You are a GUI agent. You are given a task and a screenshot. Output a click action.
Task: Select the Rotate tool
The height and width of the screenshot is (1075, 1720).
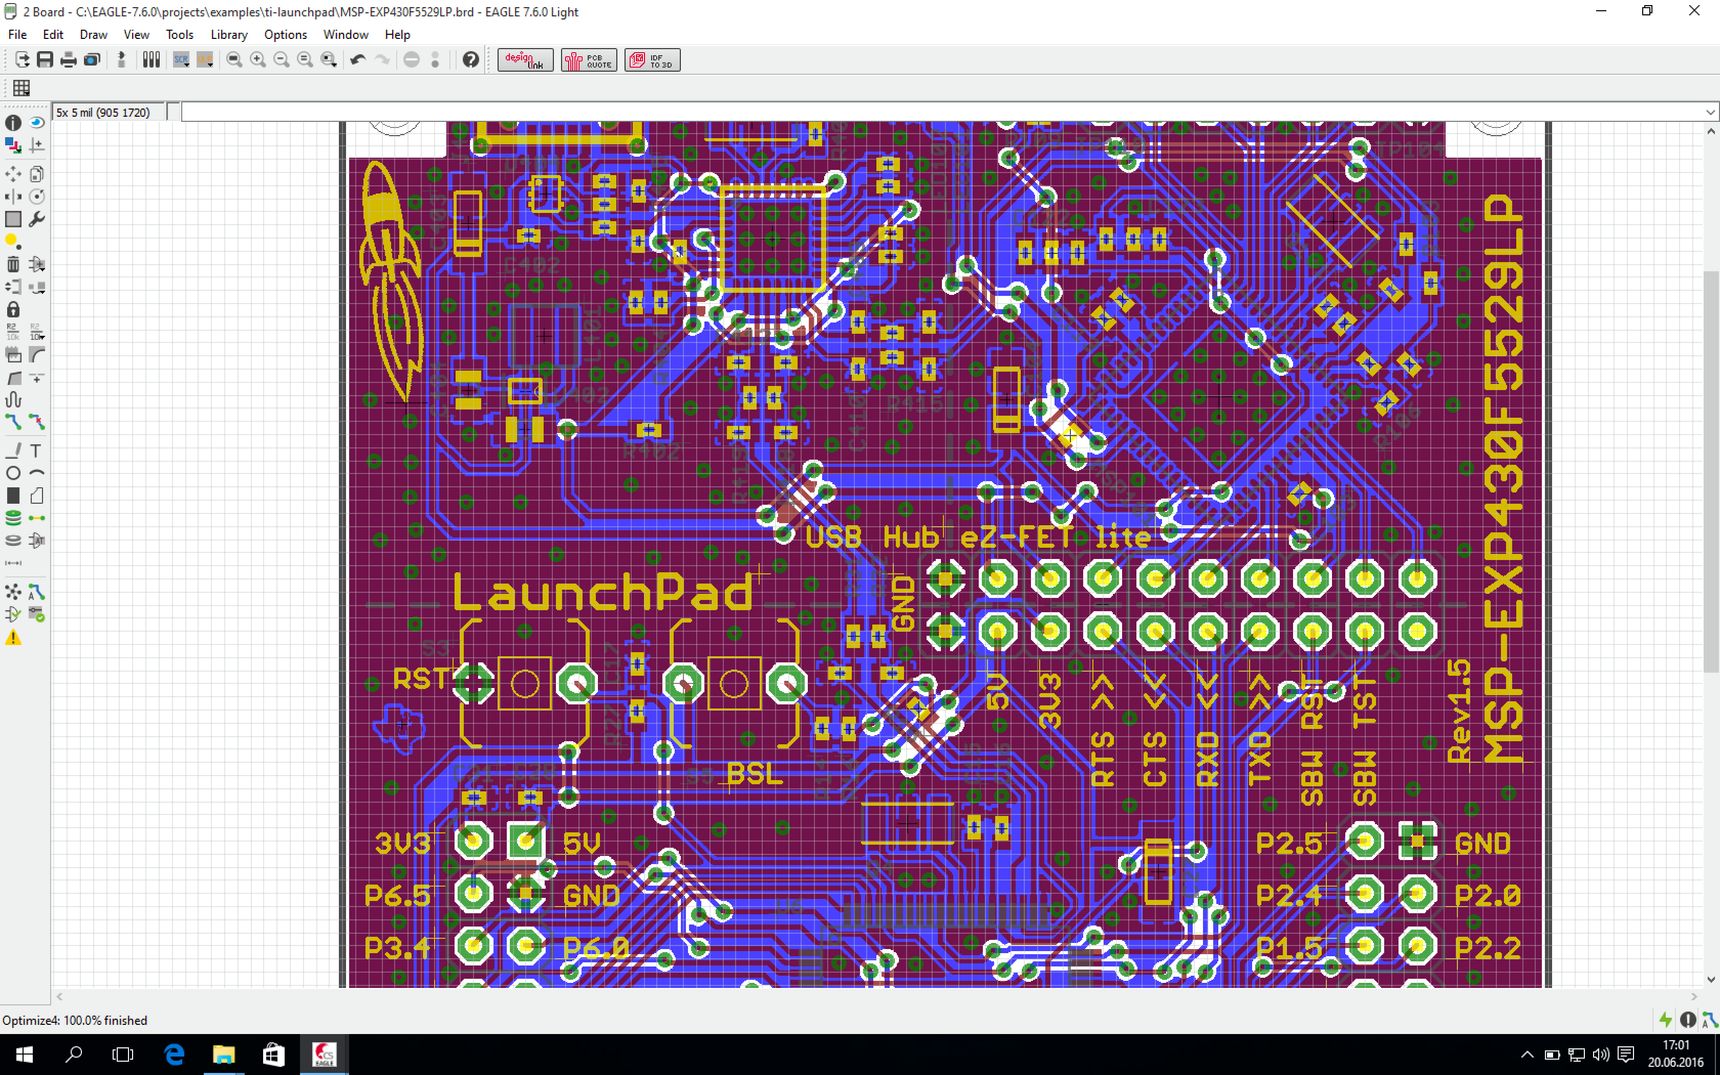[x=37, y=196]
